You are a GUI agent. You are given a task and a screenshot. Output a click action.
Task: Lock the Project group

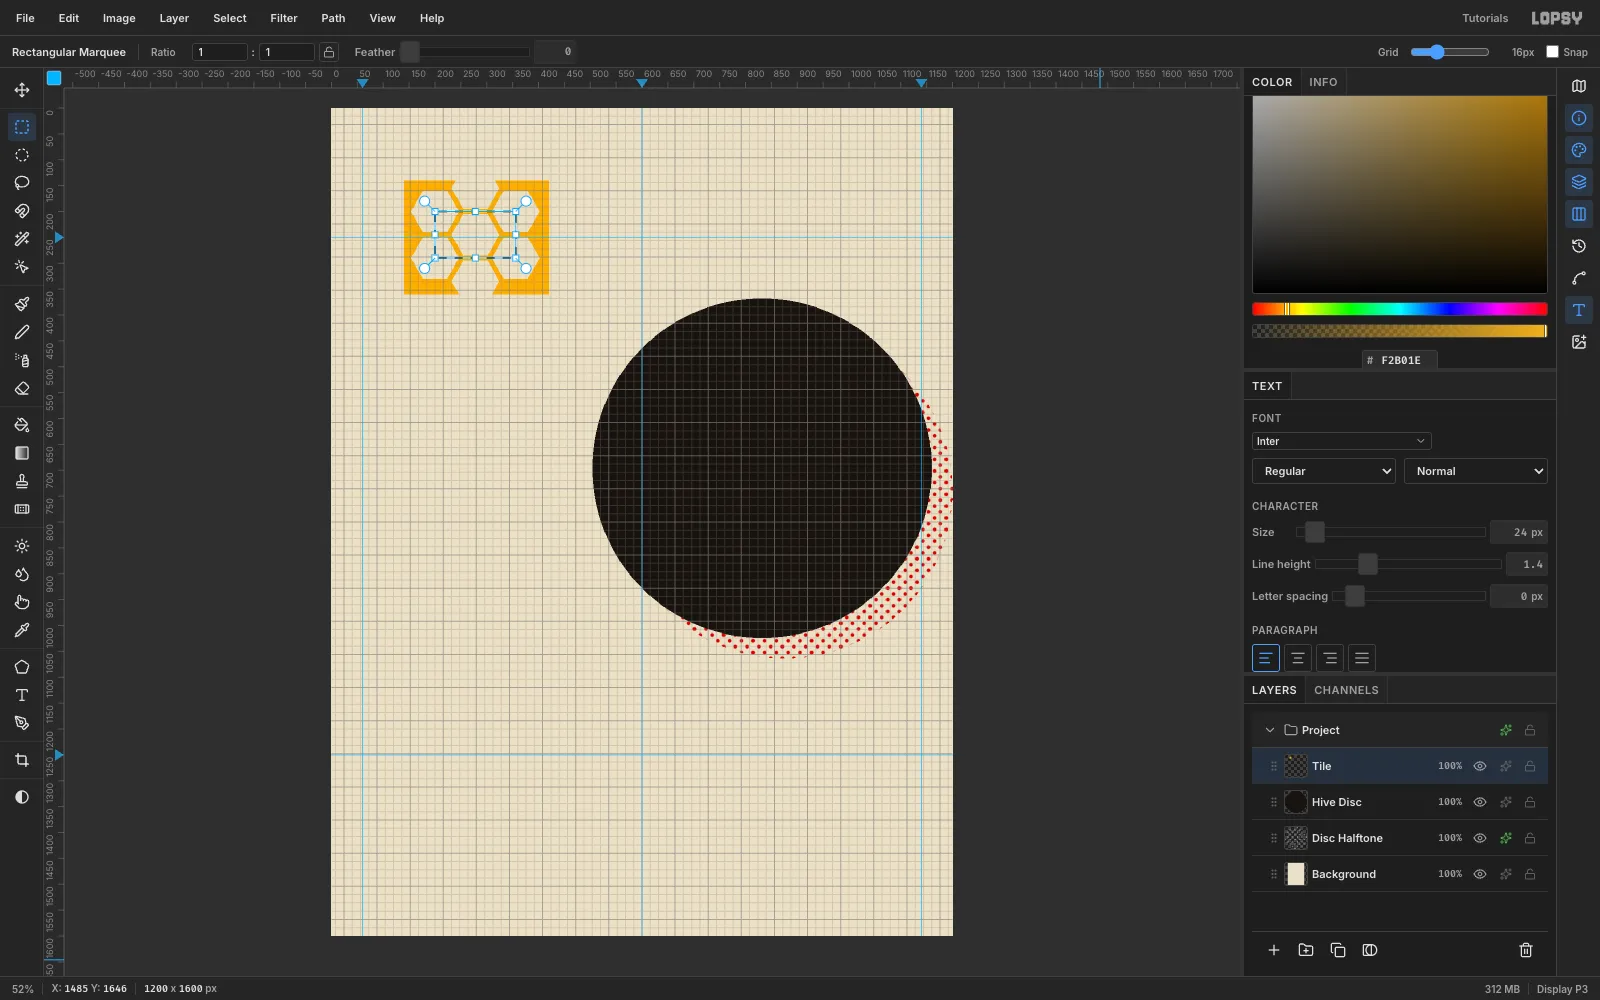pos(1530,730)
